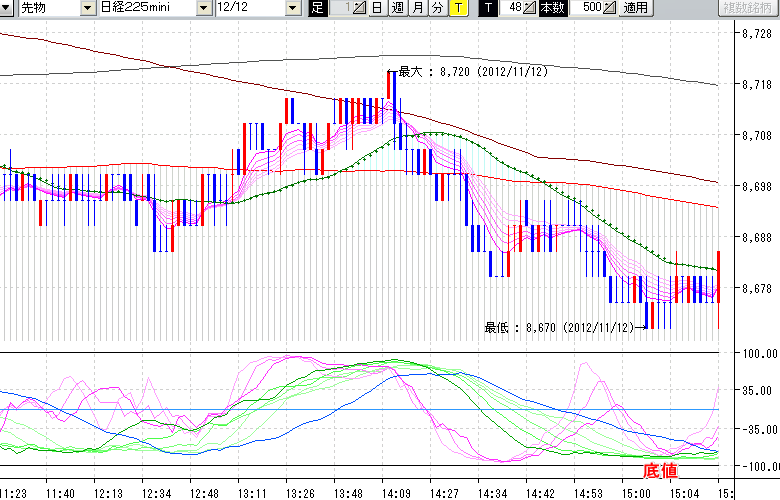Click the black T label icon
The width and height of the screenshot is (780, 500).
[x=487, y=8]
